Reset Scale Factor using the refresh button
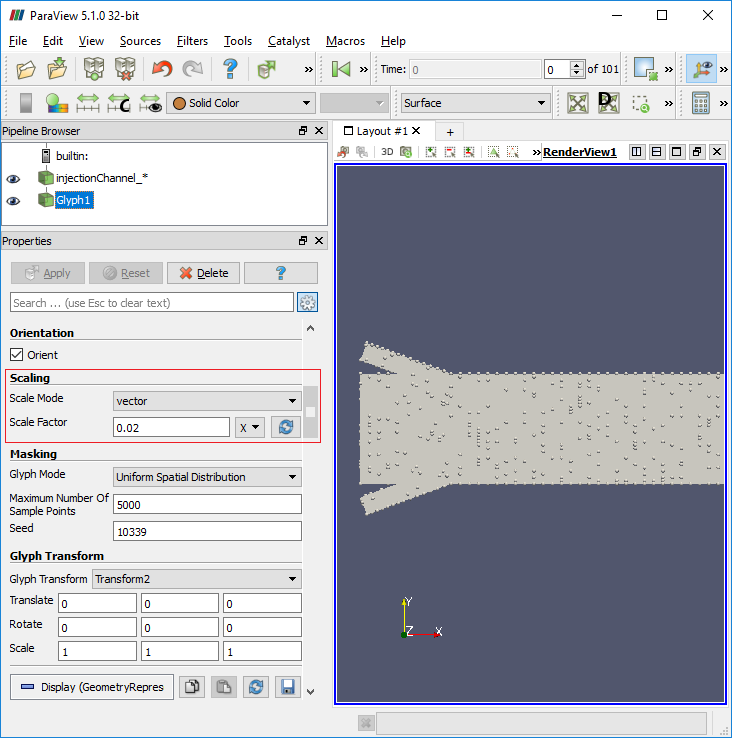 [x=286, y=427]
